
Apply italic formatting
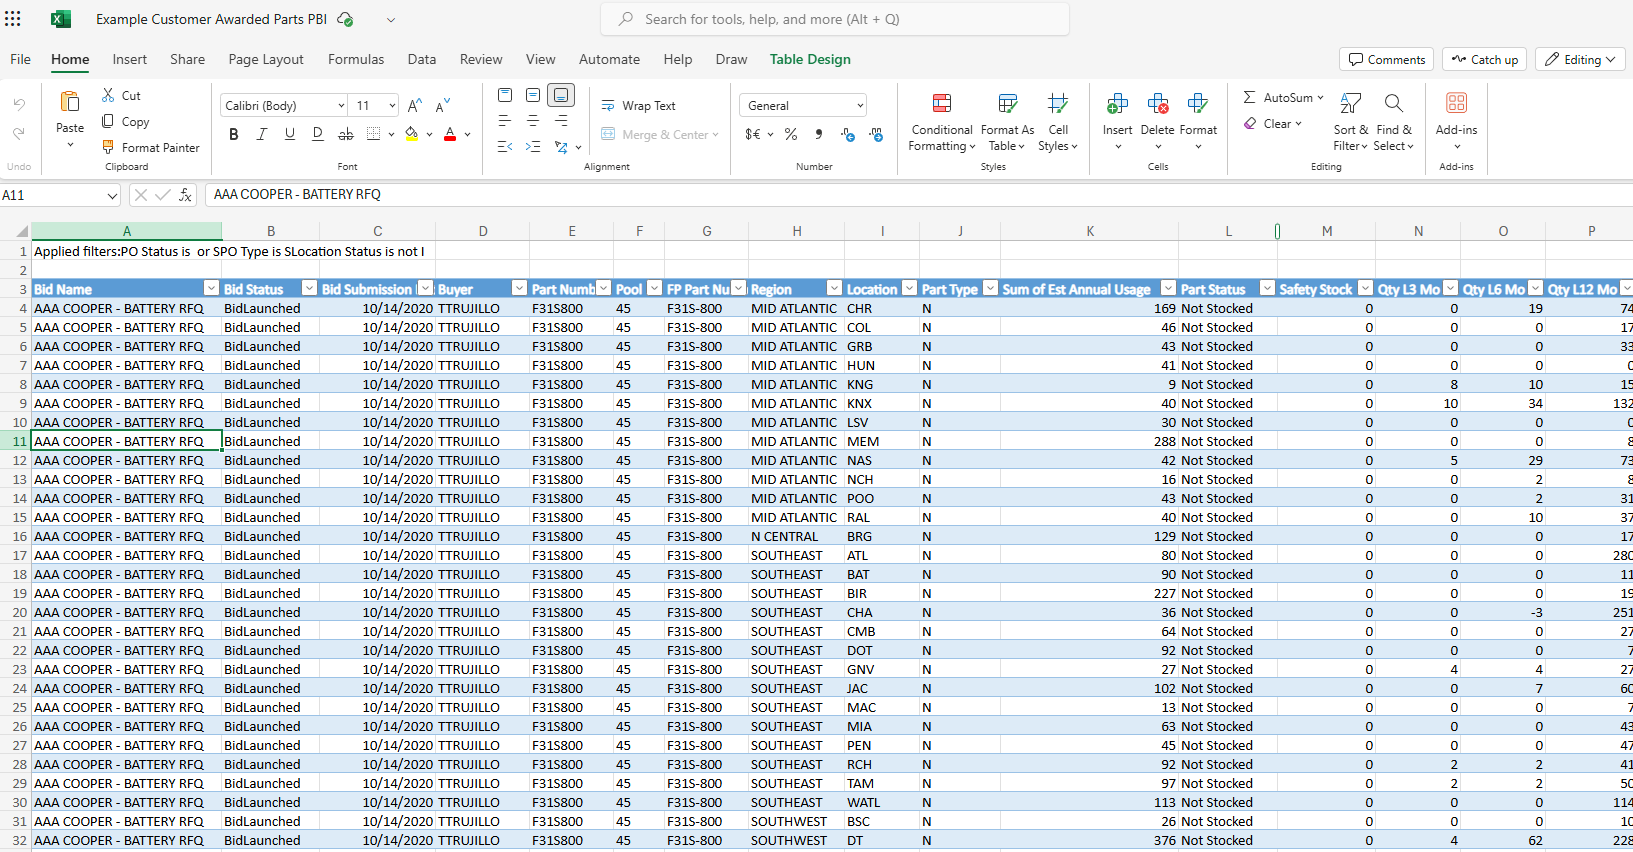(x=262, y=134)
